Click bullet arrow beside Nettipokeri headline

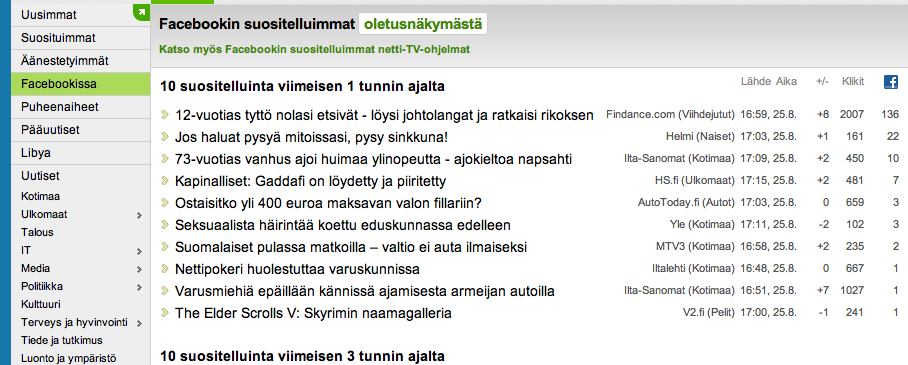165,269
